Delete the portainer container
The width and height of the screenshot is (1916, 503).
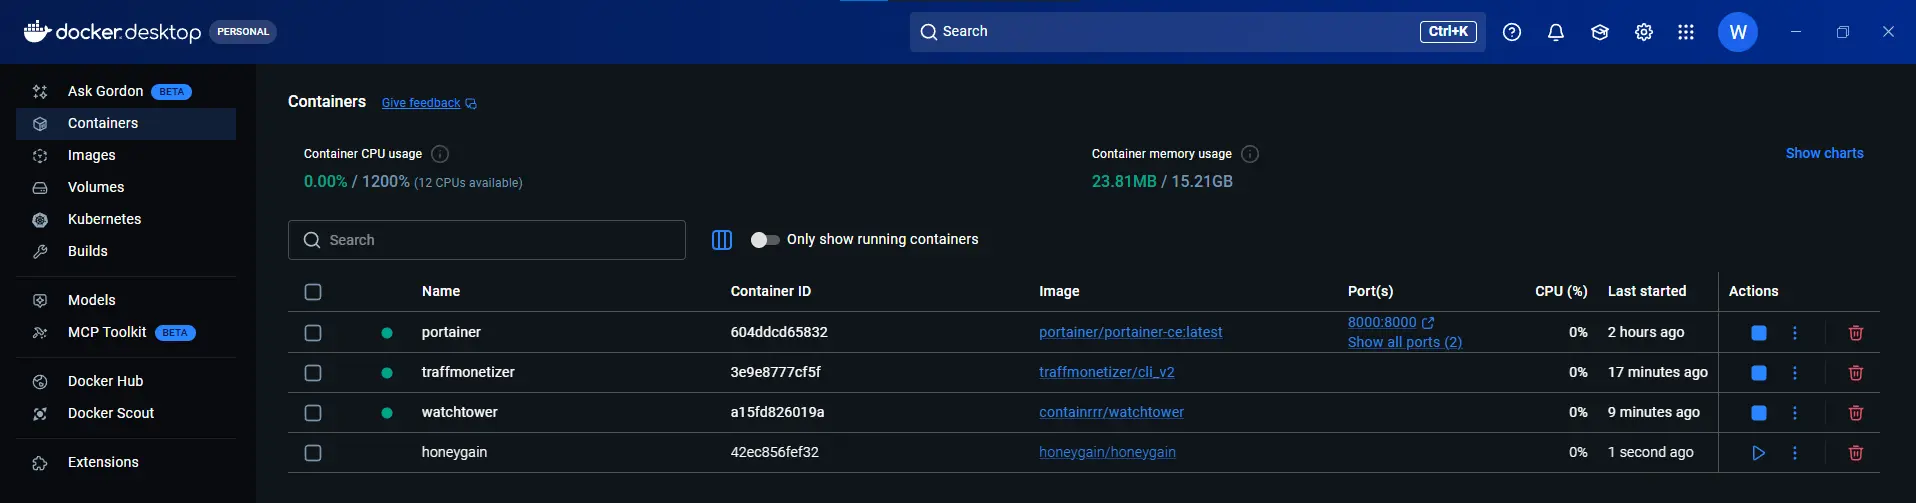[1856, 333]
